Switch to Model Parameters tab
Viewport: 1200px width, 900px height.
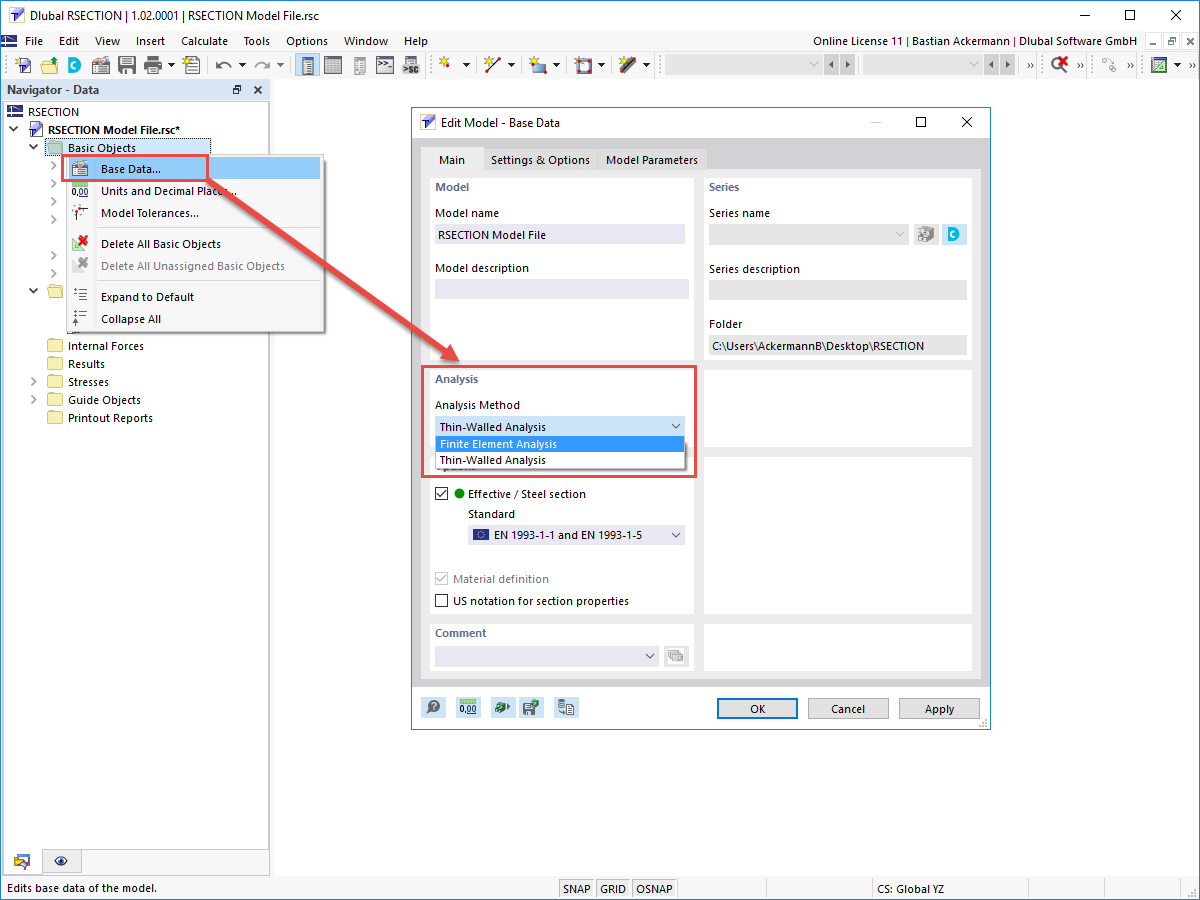click(652, 160)
